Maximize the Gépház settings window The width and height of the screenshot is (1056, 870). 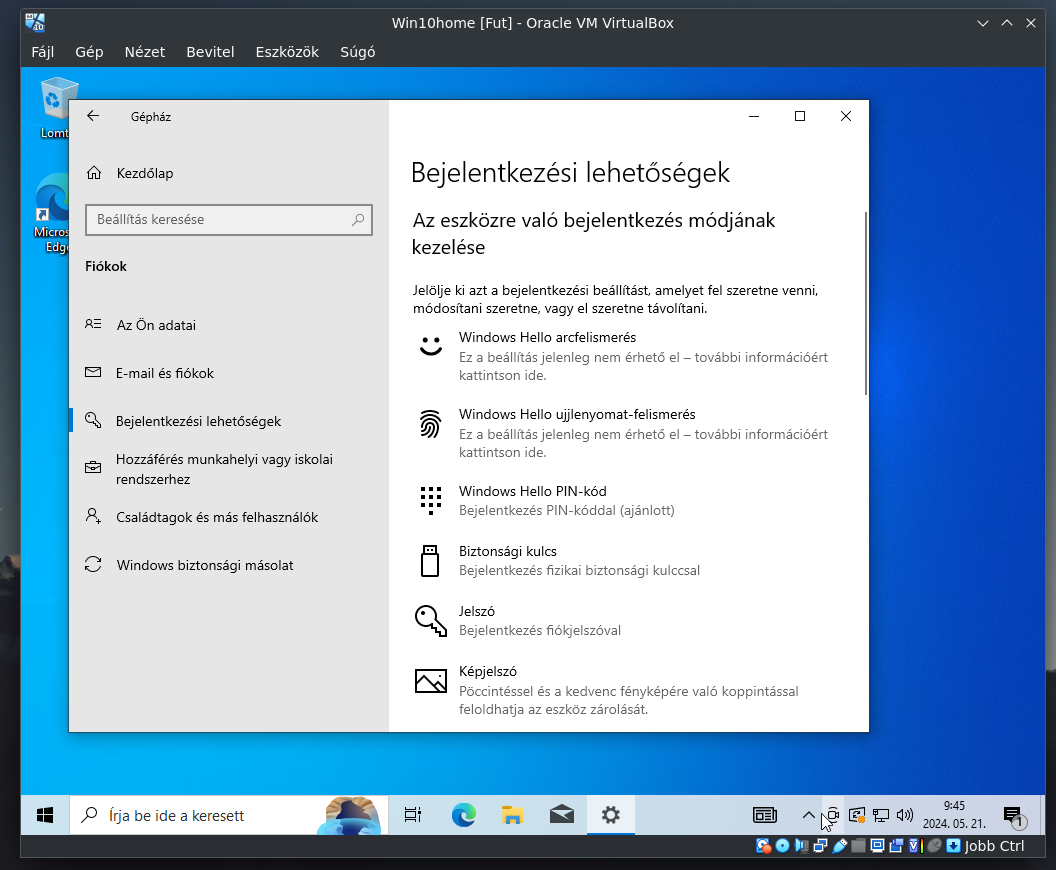(x=800, y=116)
